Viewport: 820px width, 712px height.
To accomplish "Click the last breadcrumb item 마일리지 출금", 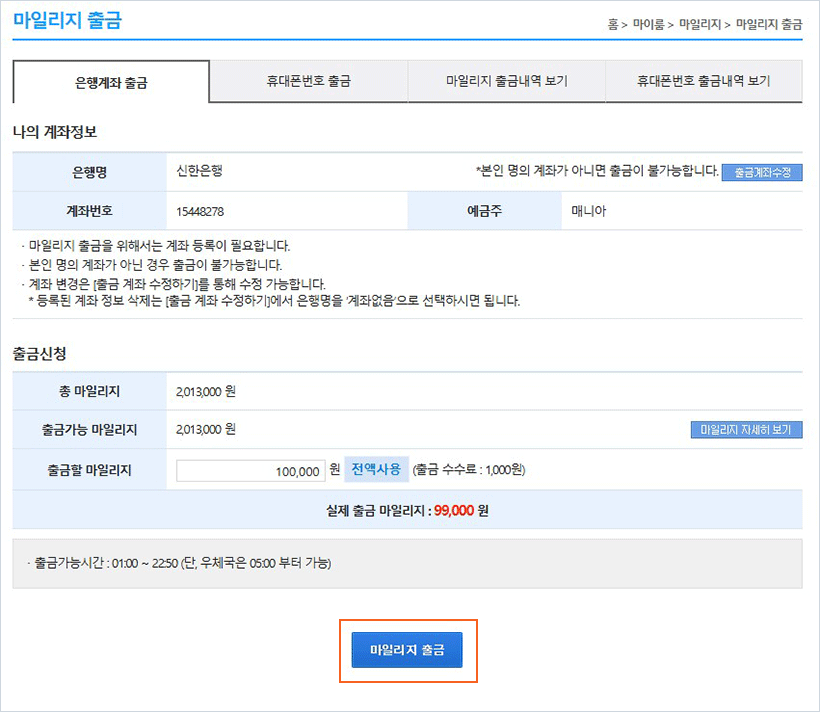I will pyautogui.click(x=768, y=23).
